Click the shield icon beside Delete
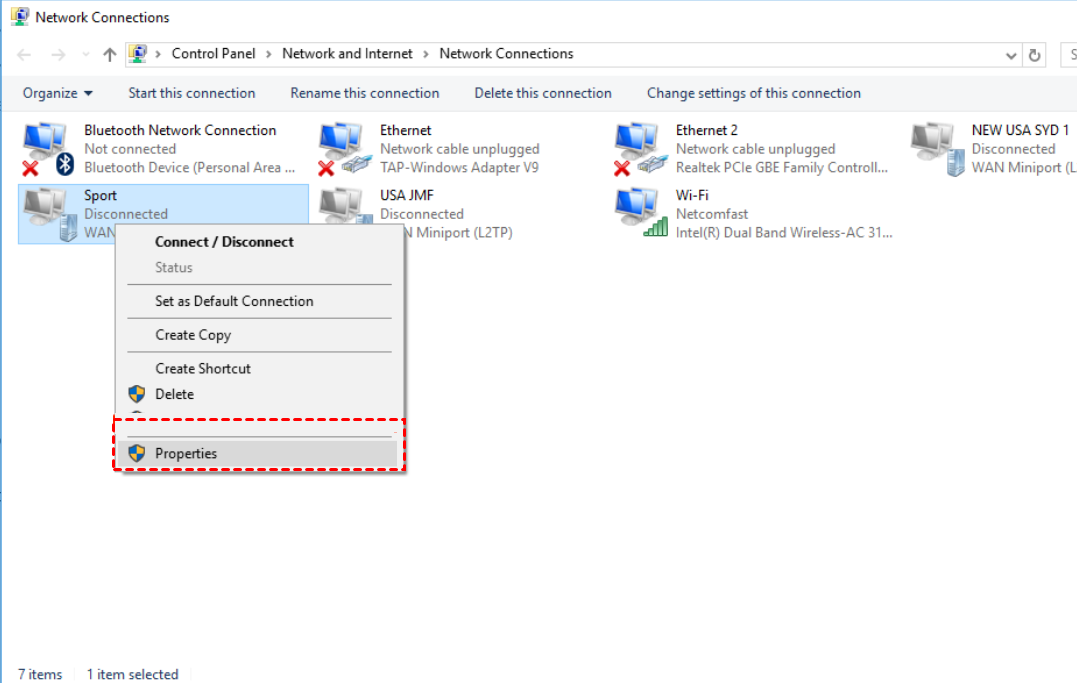The width and height of the screenshot is (1077, 683). [x=137, y=394]
